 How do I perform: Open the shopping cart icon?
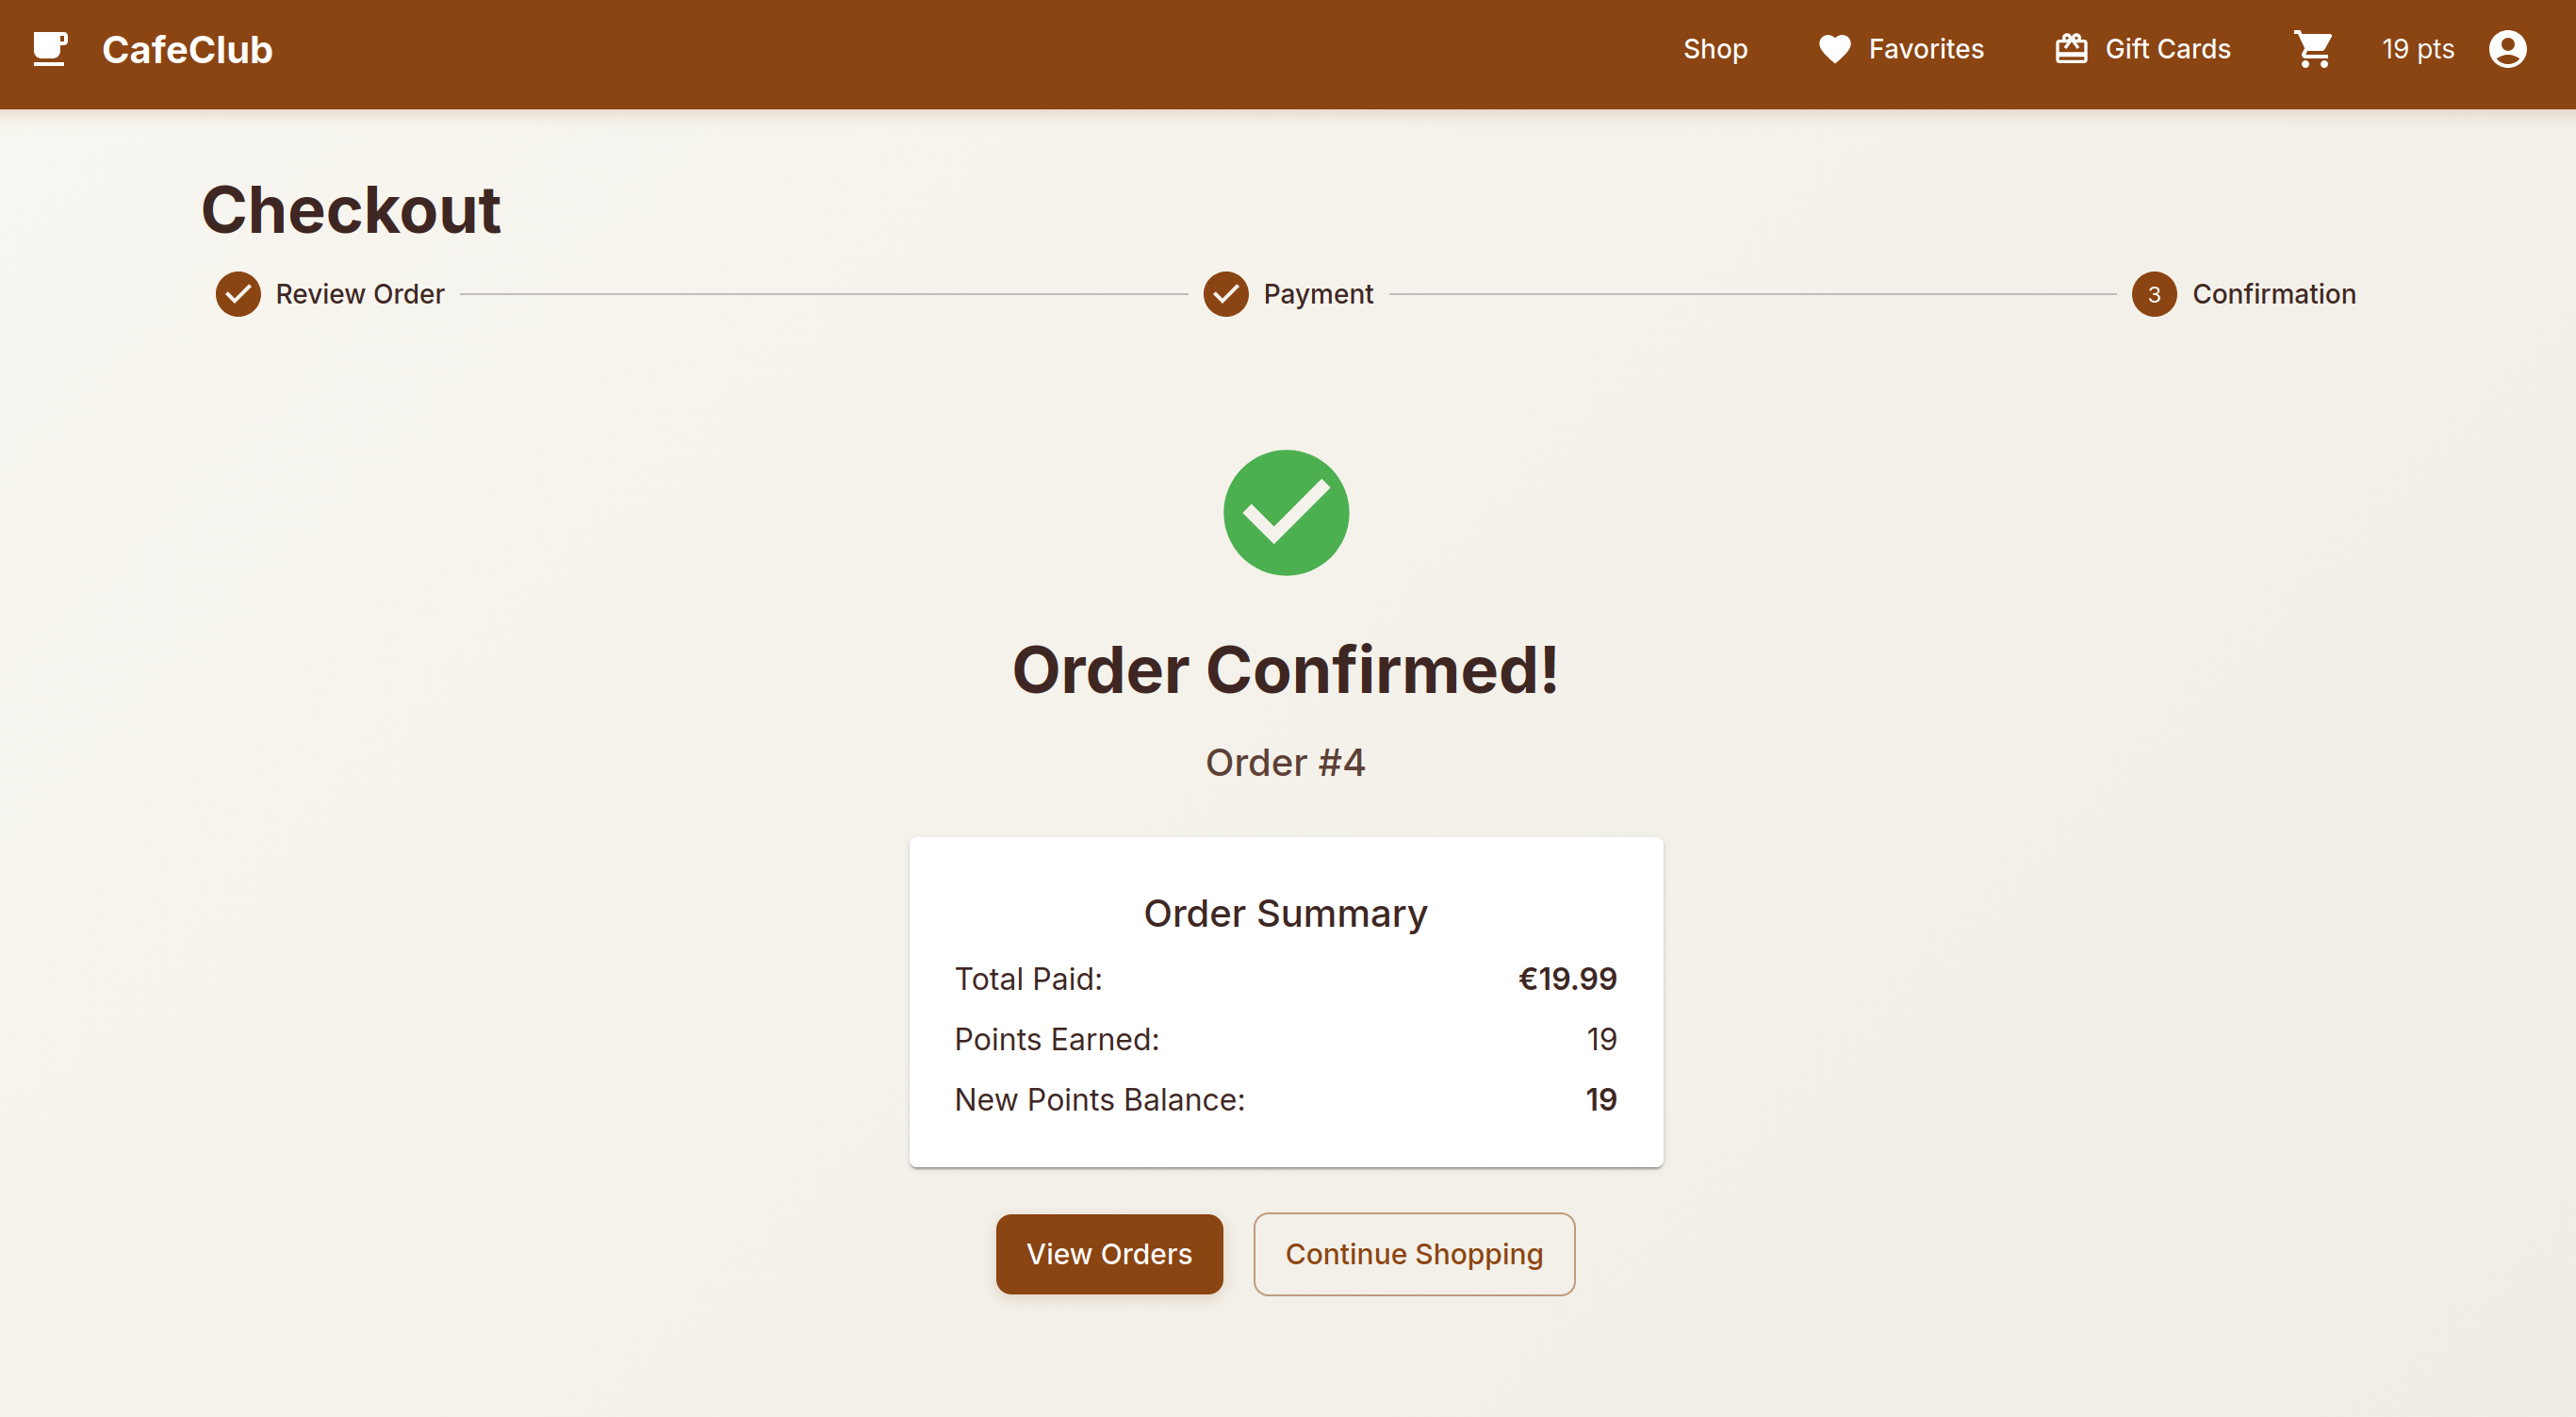2312,49
